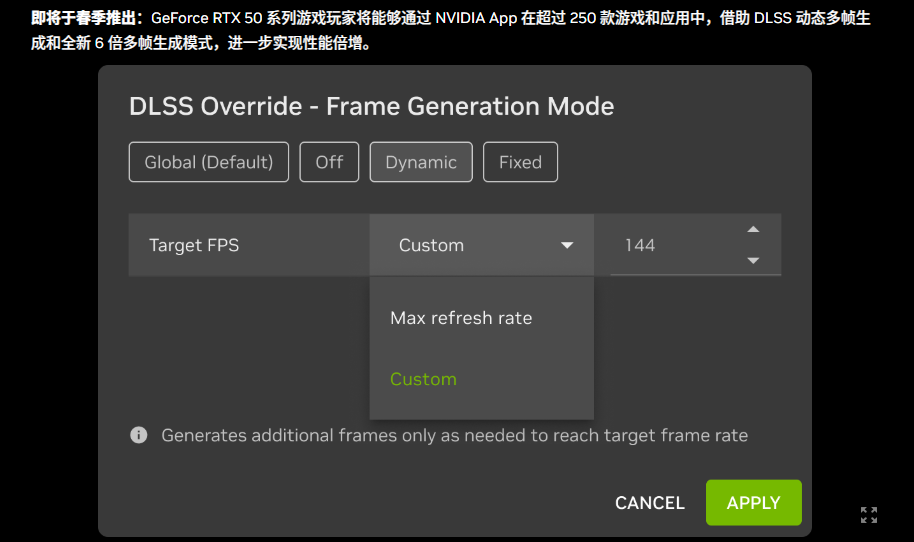This screenshot has width=914, height=542.
Task: Open the Target FPS Custom combo box
Action: tap(481, 245)
